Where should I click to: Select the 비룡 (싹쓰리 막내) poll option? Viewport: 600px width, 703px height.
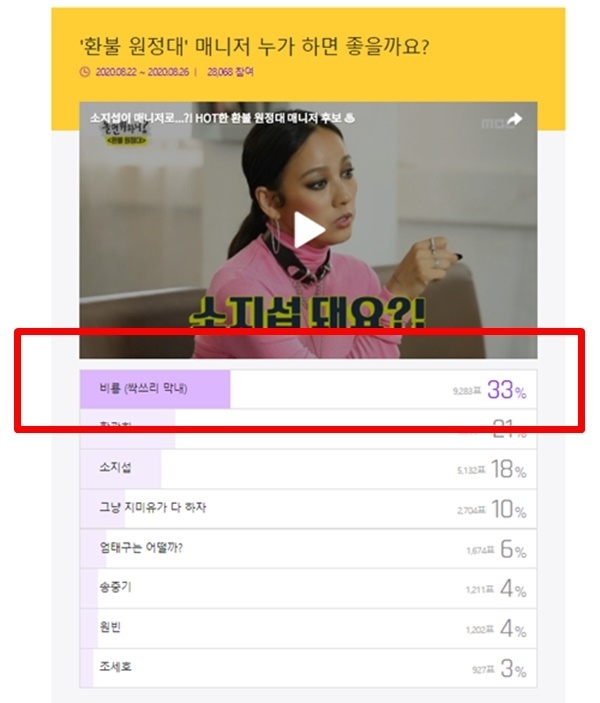(309, 389)
